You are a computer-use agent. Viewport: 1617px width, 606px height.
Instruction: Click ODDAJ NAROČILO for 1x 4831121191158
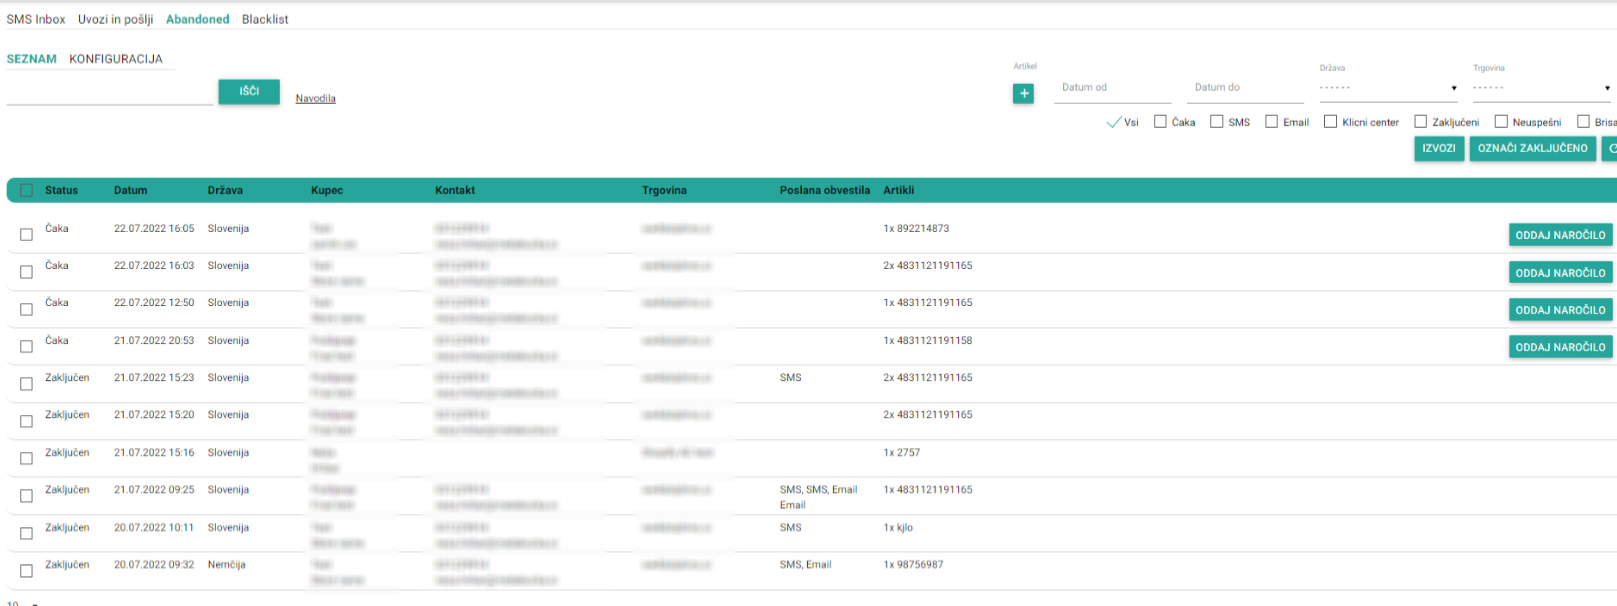[1560, 347]
